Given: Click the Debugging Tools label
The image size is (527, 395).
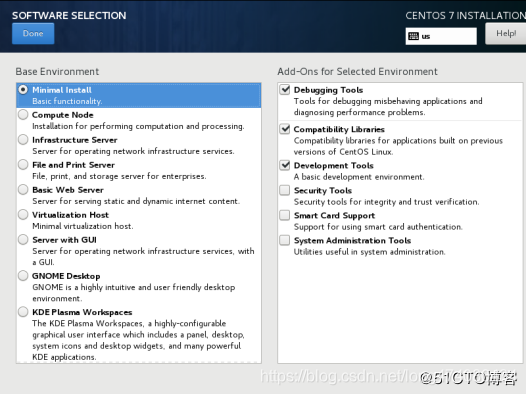Looking at the screenshot, I should point(328,90).
